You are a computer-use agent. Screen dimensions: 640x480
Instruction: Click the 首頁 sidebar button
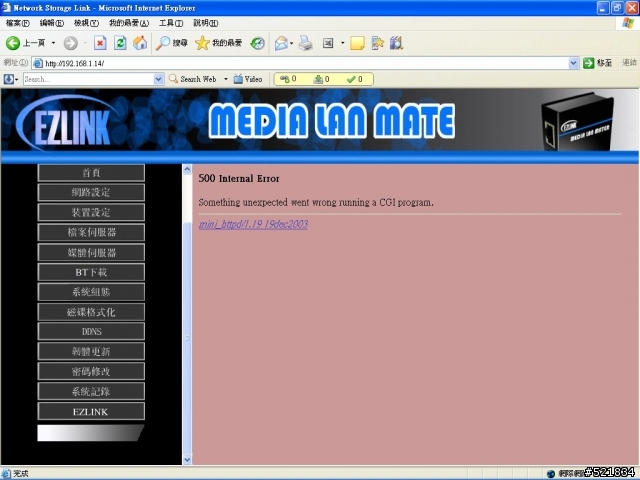pyautogui.click(x=91, y=173)
